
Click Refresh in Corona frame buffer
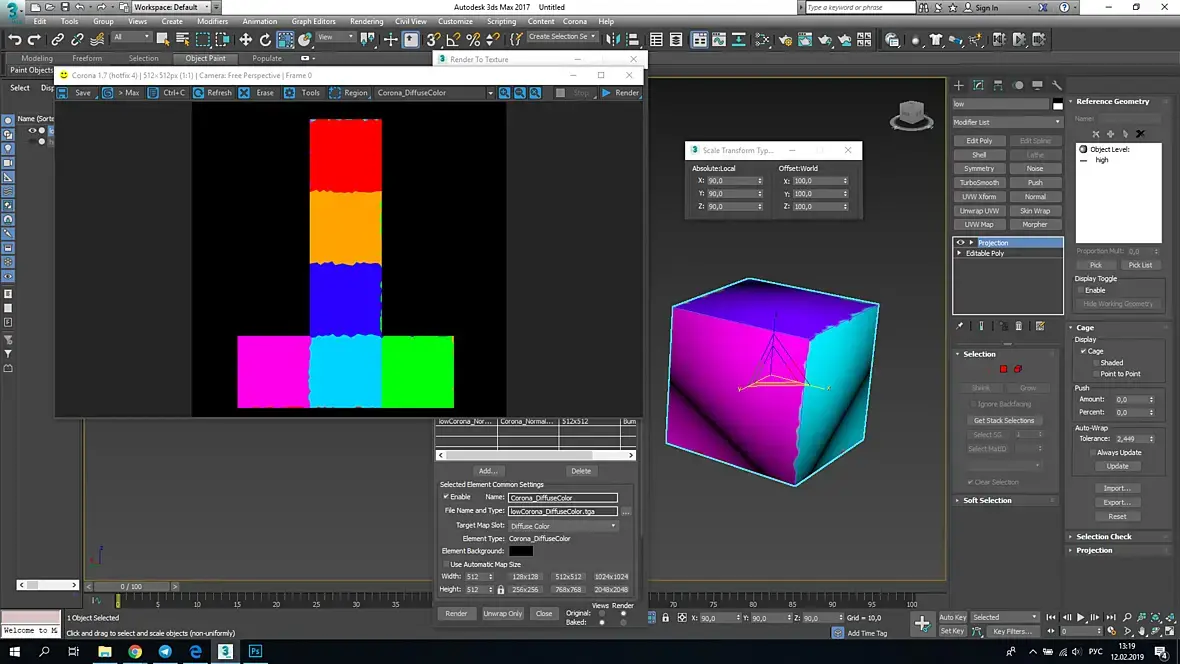point(218,93)
